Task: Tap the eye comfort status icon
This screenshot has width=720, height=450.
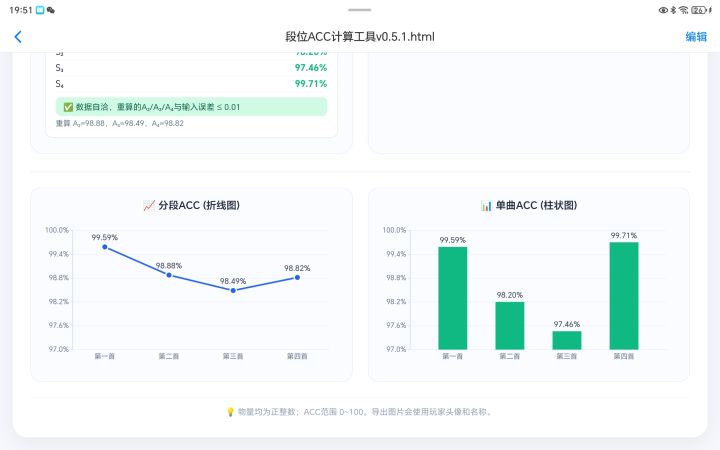Action: click(663, 10)
